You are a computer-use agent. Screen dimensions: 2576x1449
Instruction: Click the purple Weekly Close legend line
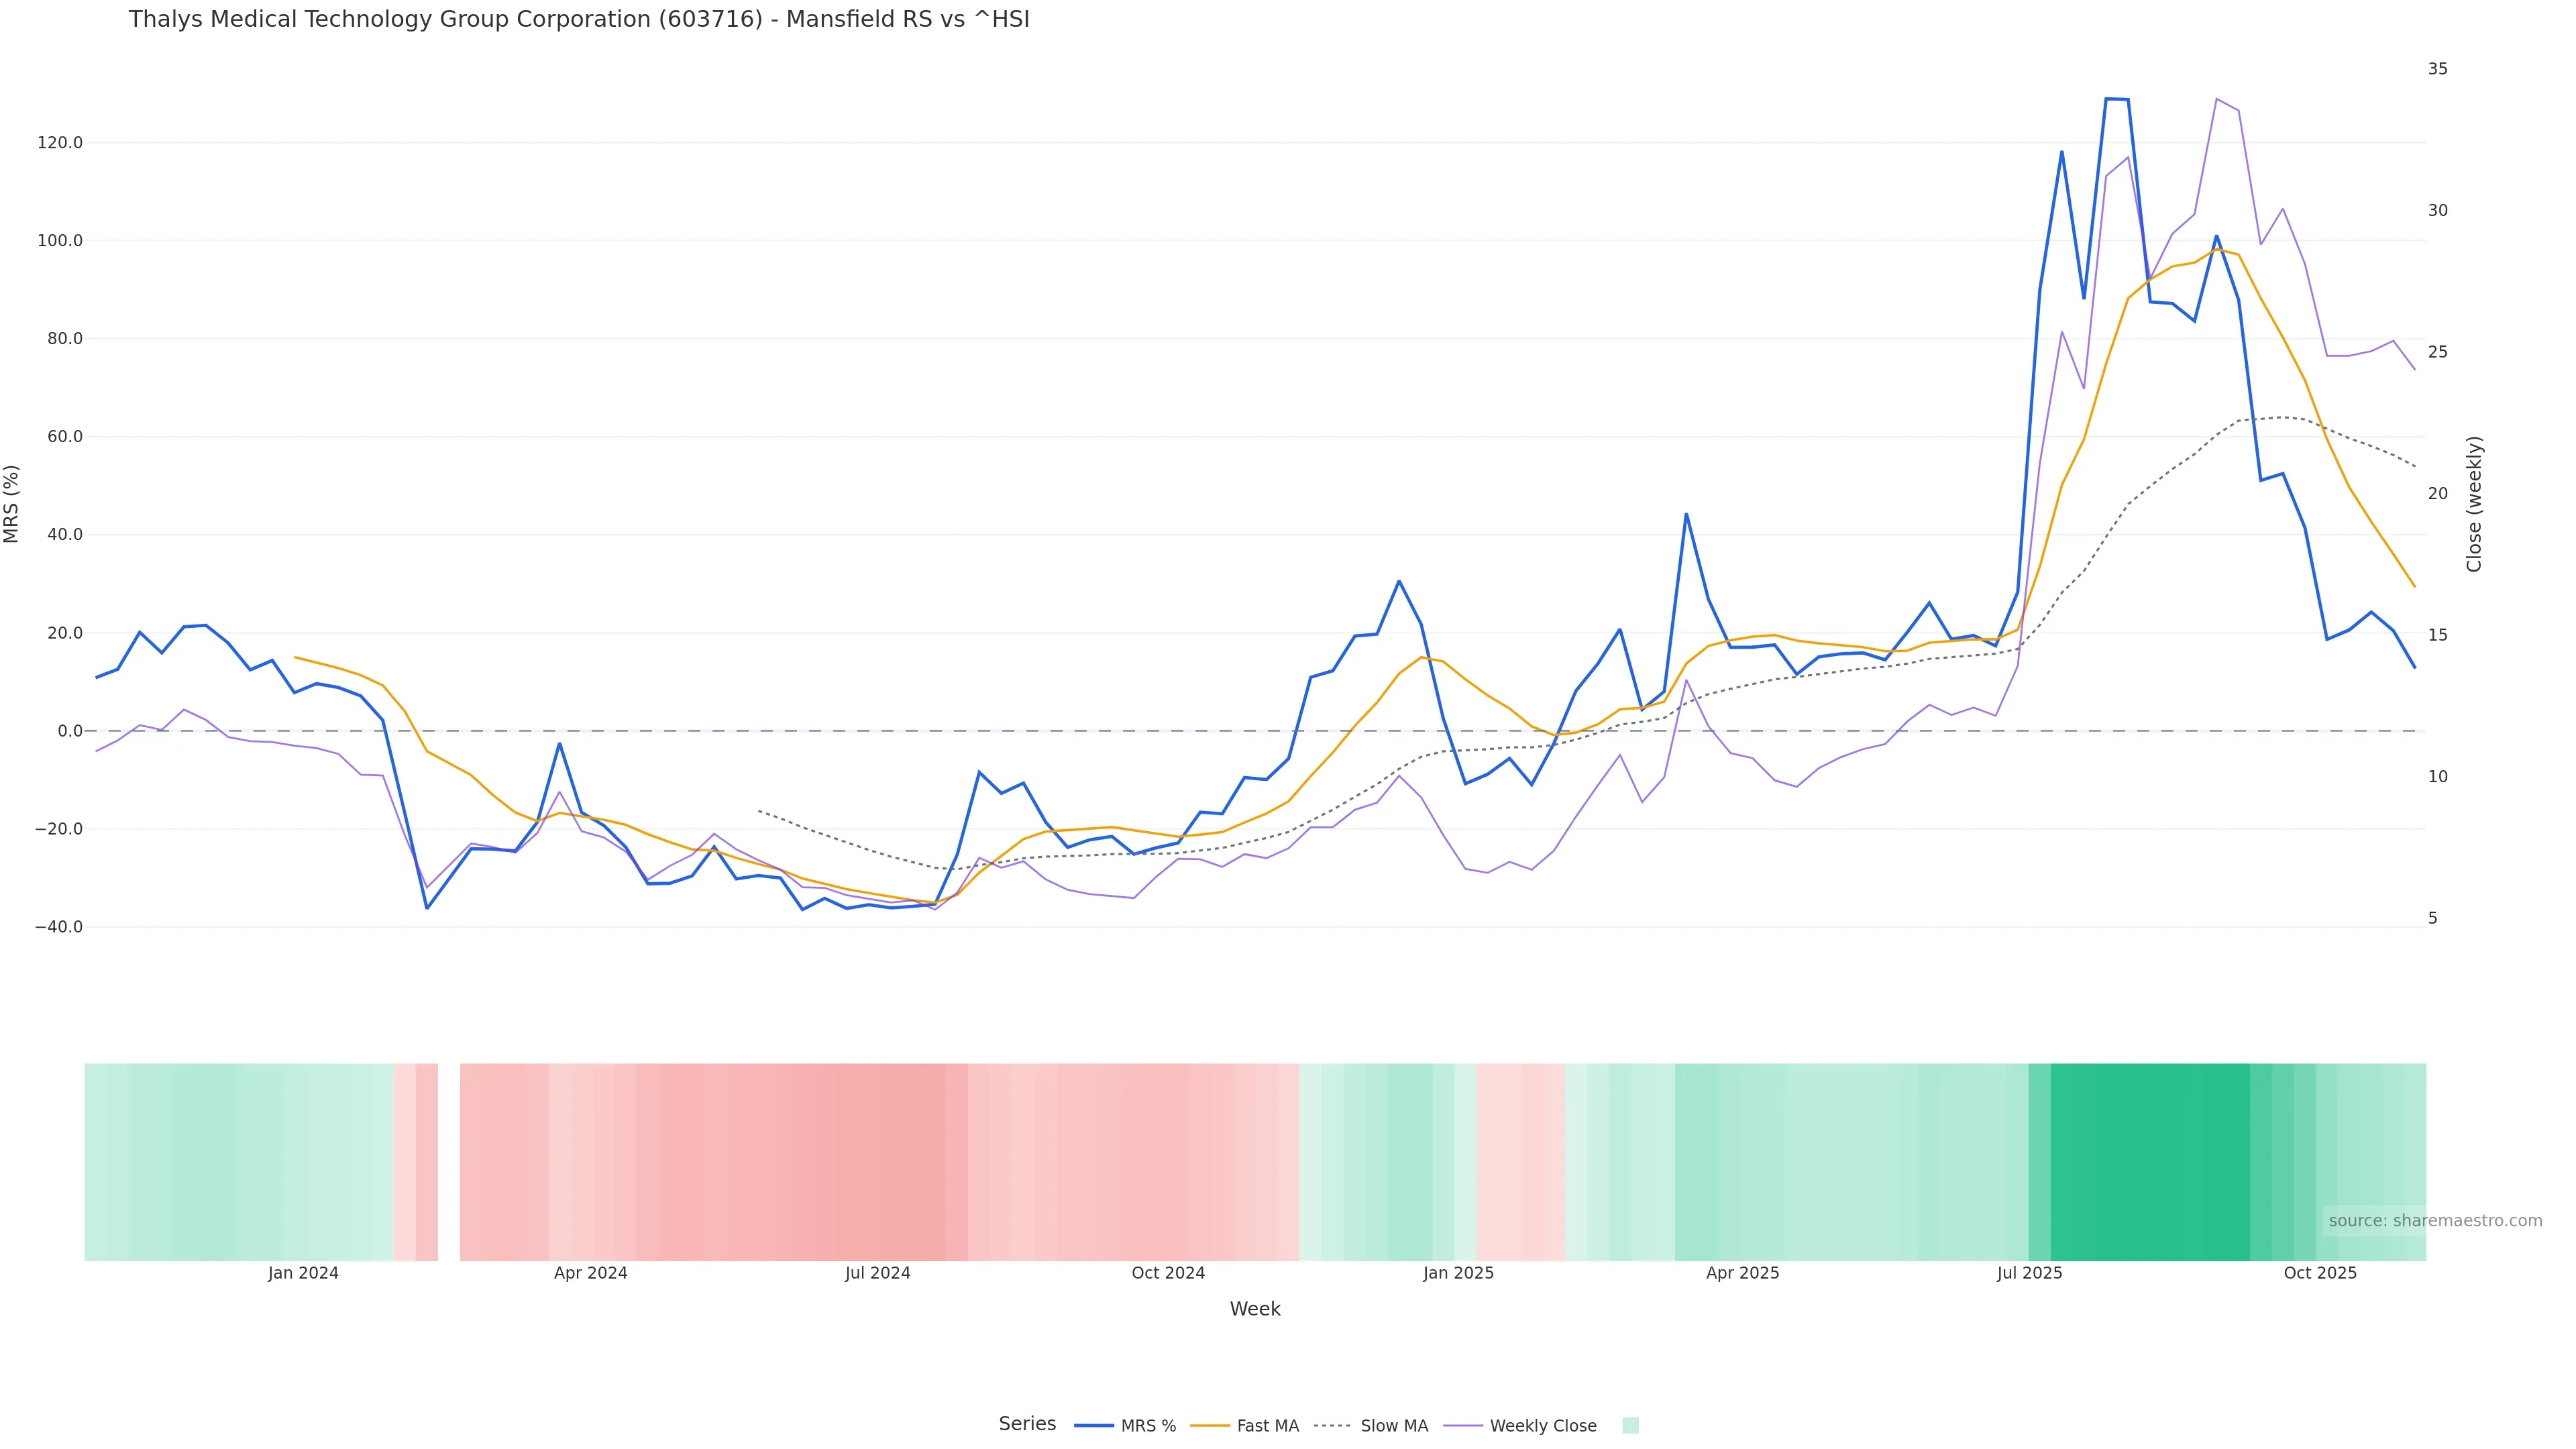tap(1463, 1426)
